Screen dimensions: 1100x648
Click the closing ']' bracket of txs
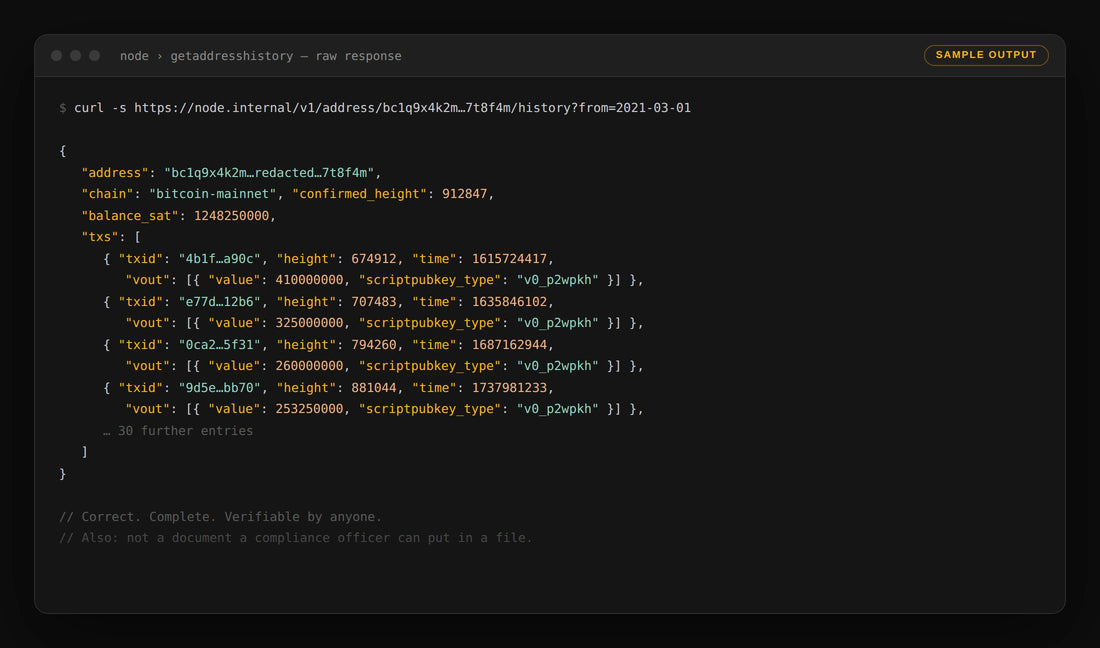[85, 452]
